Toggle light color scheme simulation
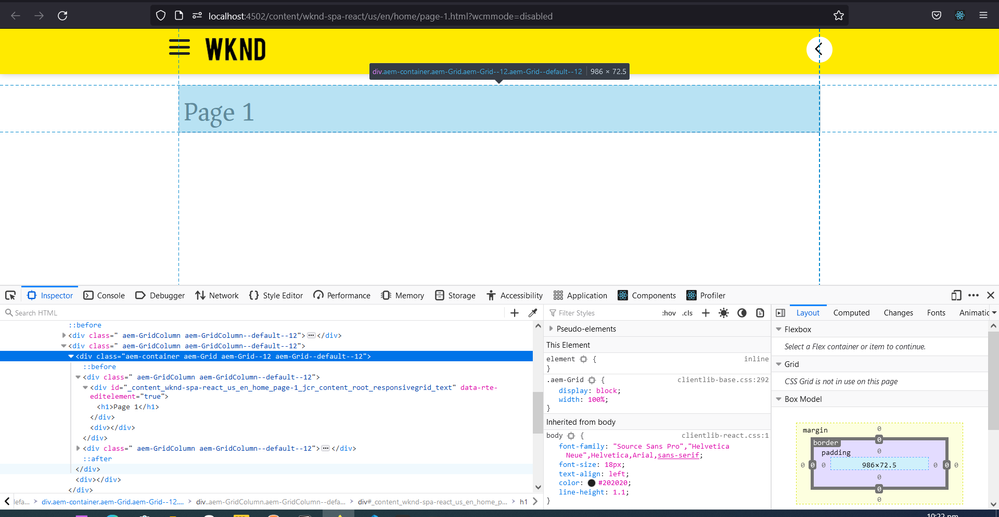The height and width of the screenshot is (517, 999). 723,313
